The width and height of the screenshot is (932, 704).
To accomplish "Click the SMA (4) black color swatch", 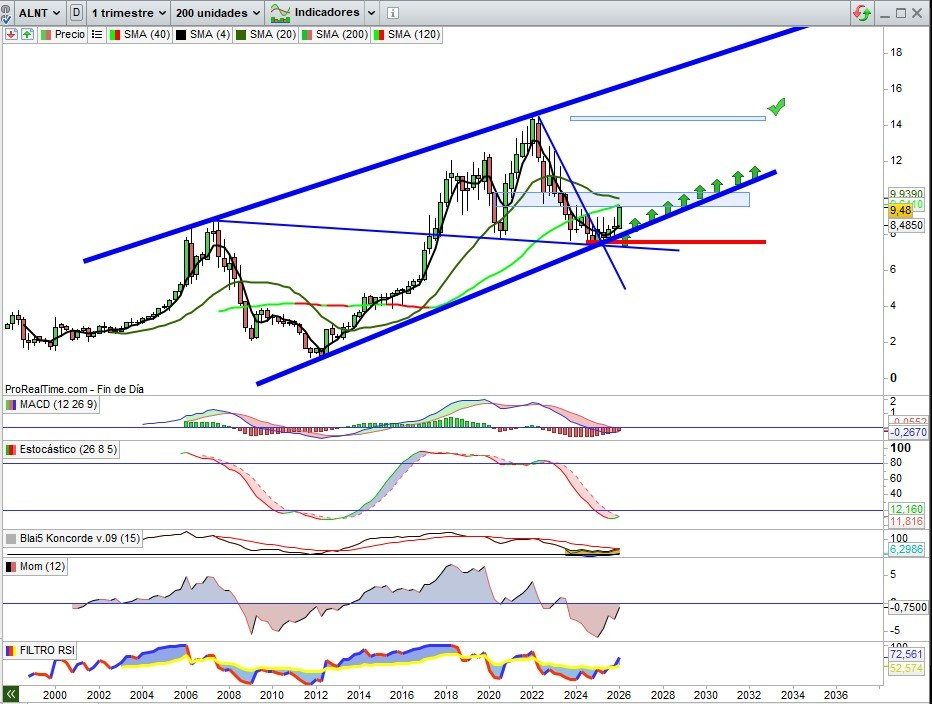I will pyautogui.click(x=182, y=34).
